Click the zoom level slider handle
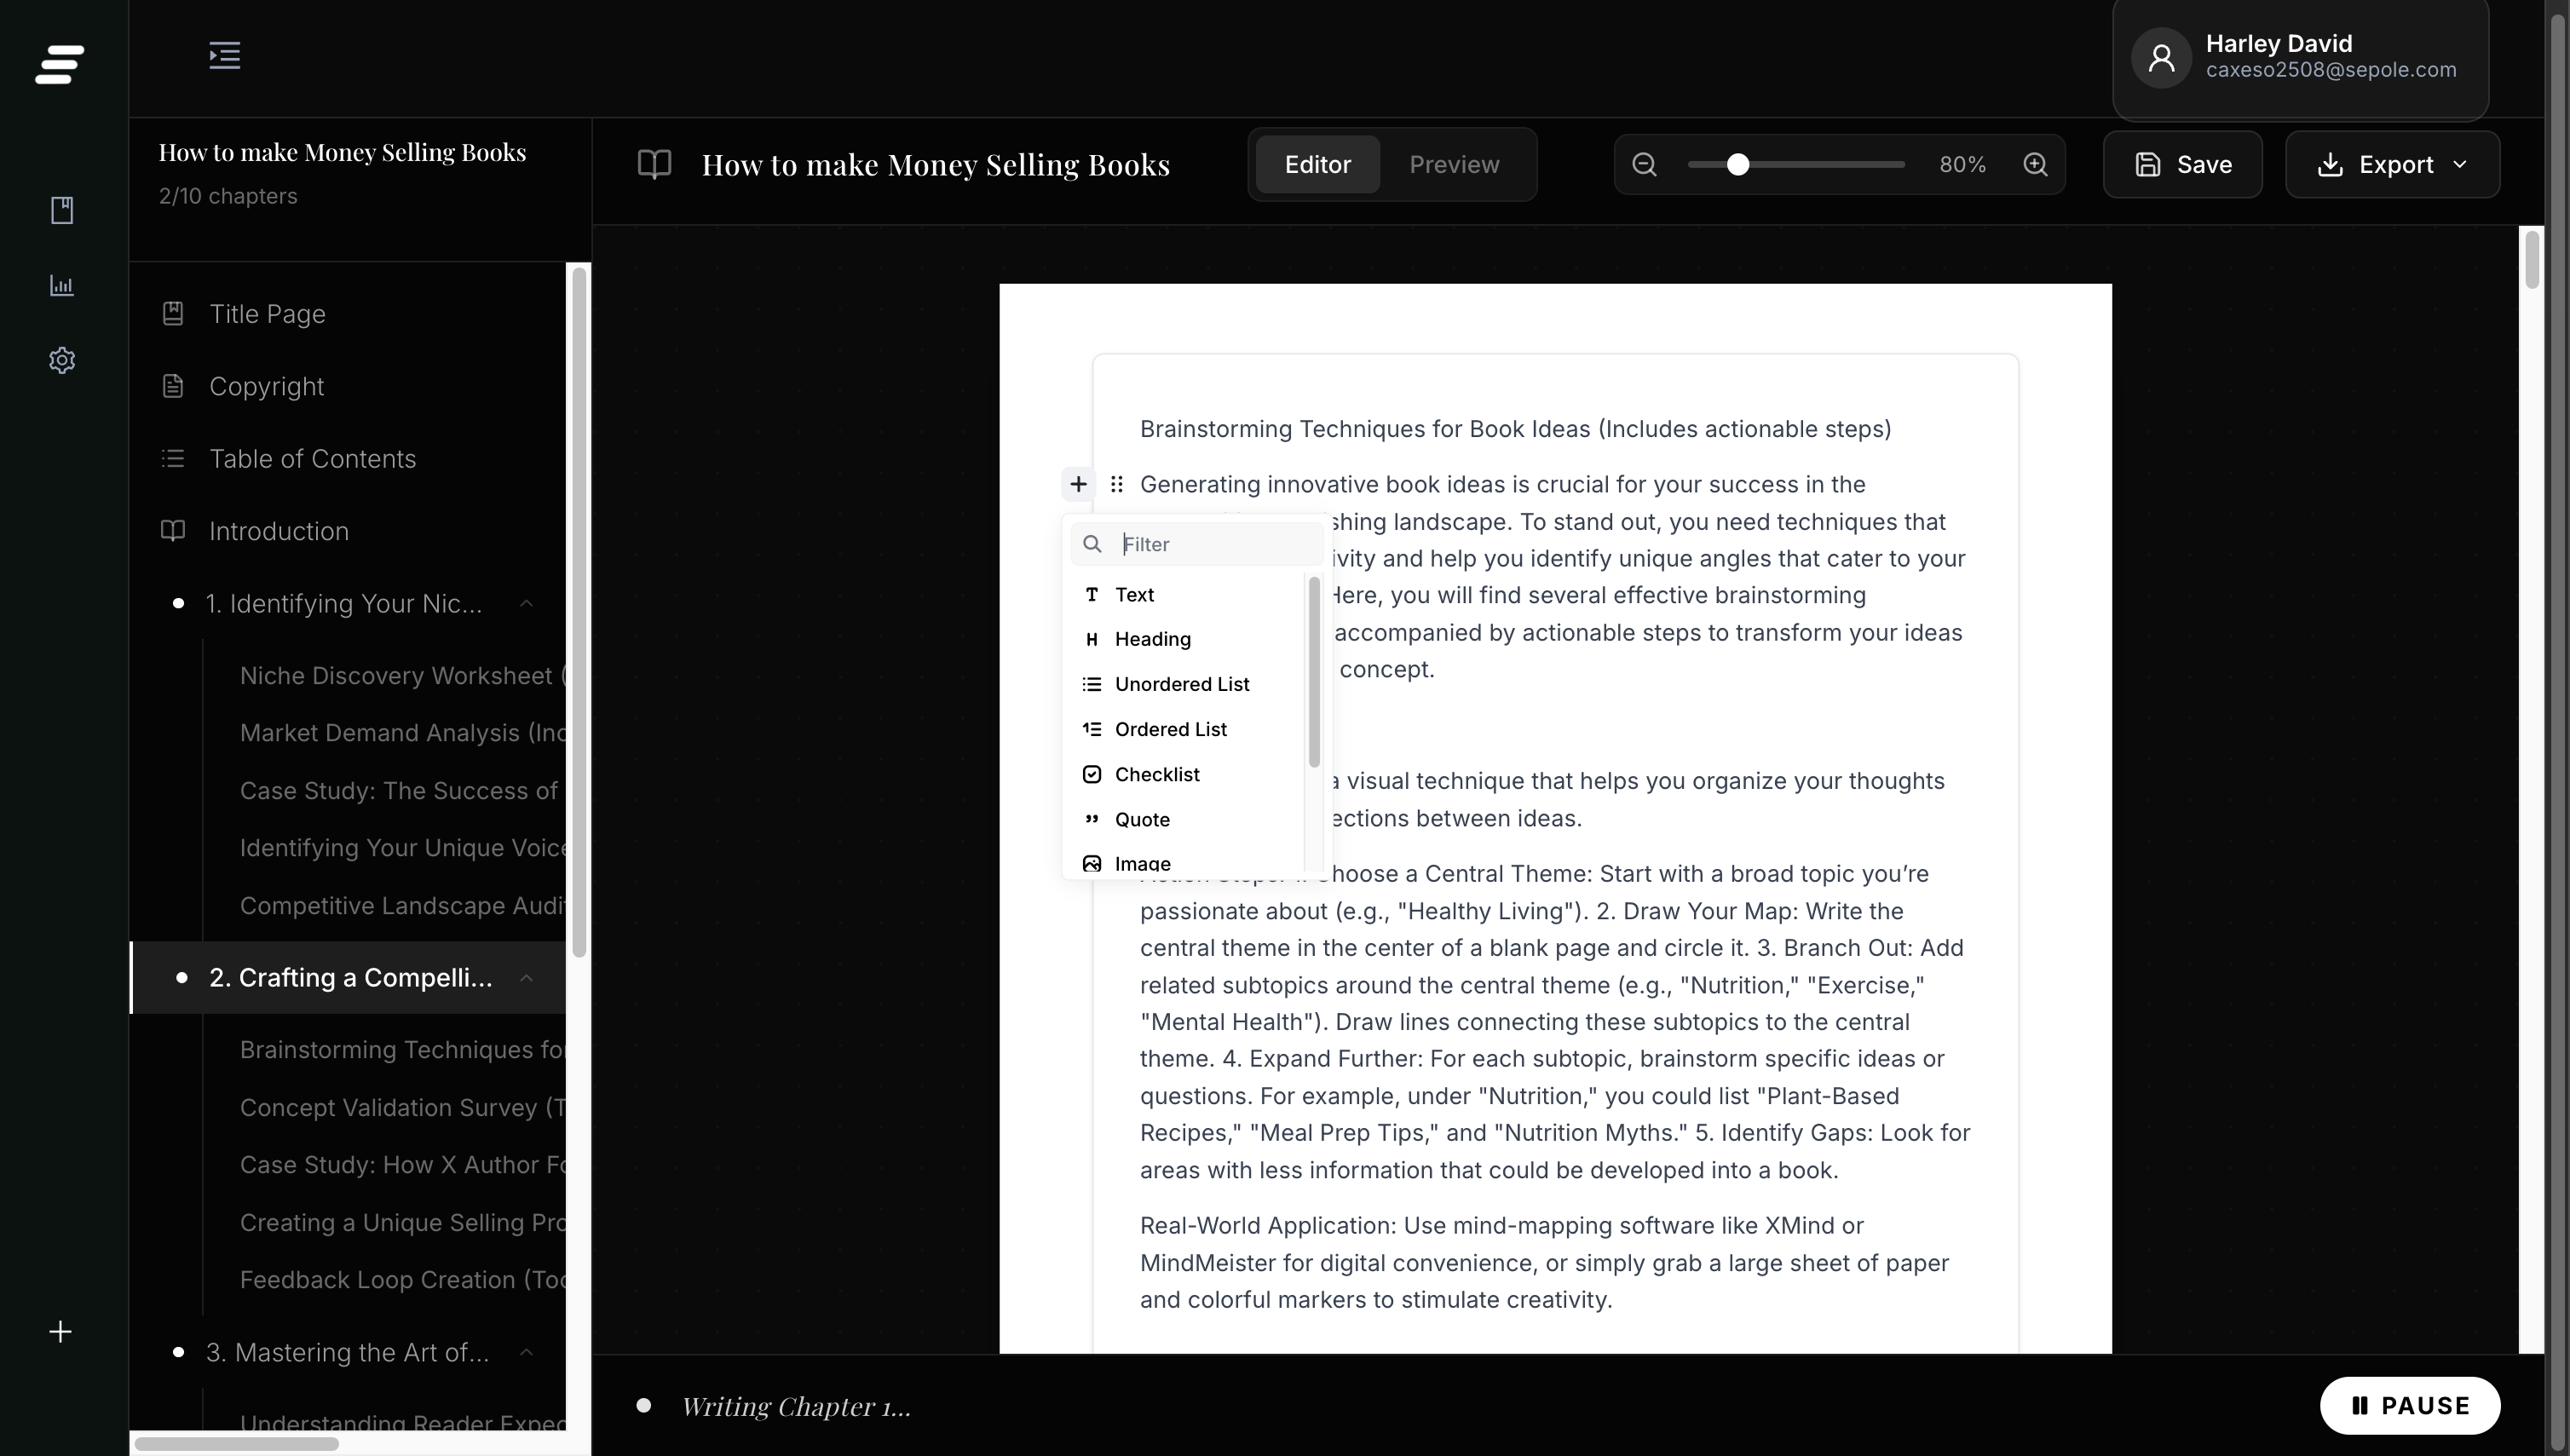Screen dimensions: 2570x1456 (1738, 164)
